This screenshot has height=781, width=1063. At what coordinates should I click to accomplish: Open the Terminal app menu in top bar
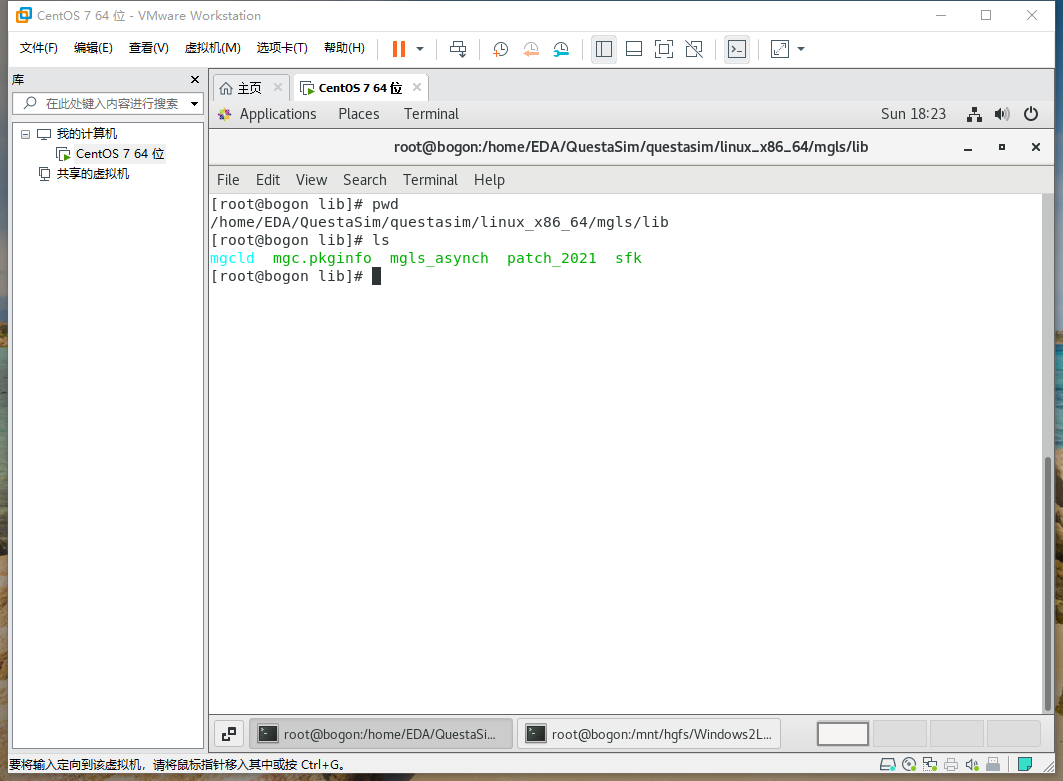coord(431,114)
